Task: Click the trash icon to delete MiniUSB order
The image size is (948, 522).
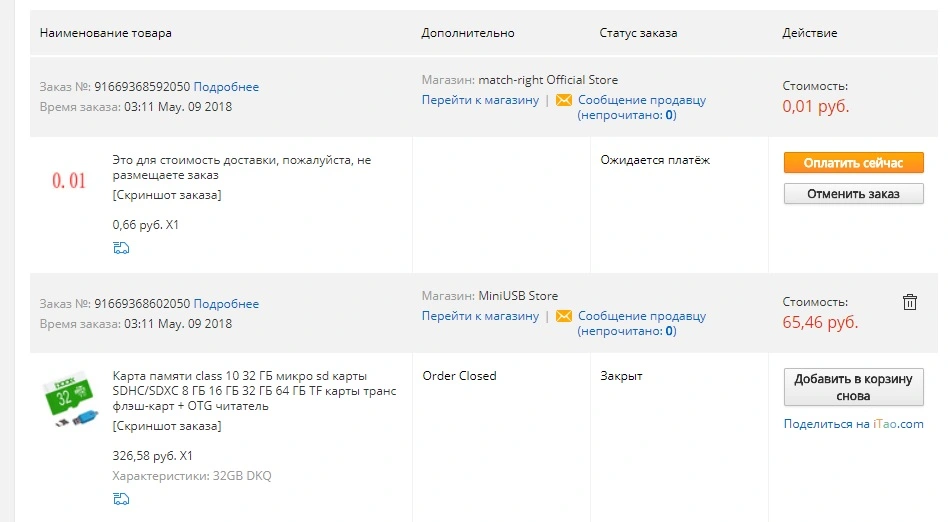Action: coord(909,302)
